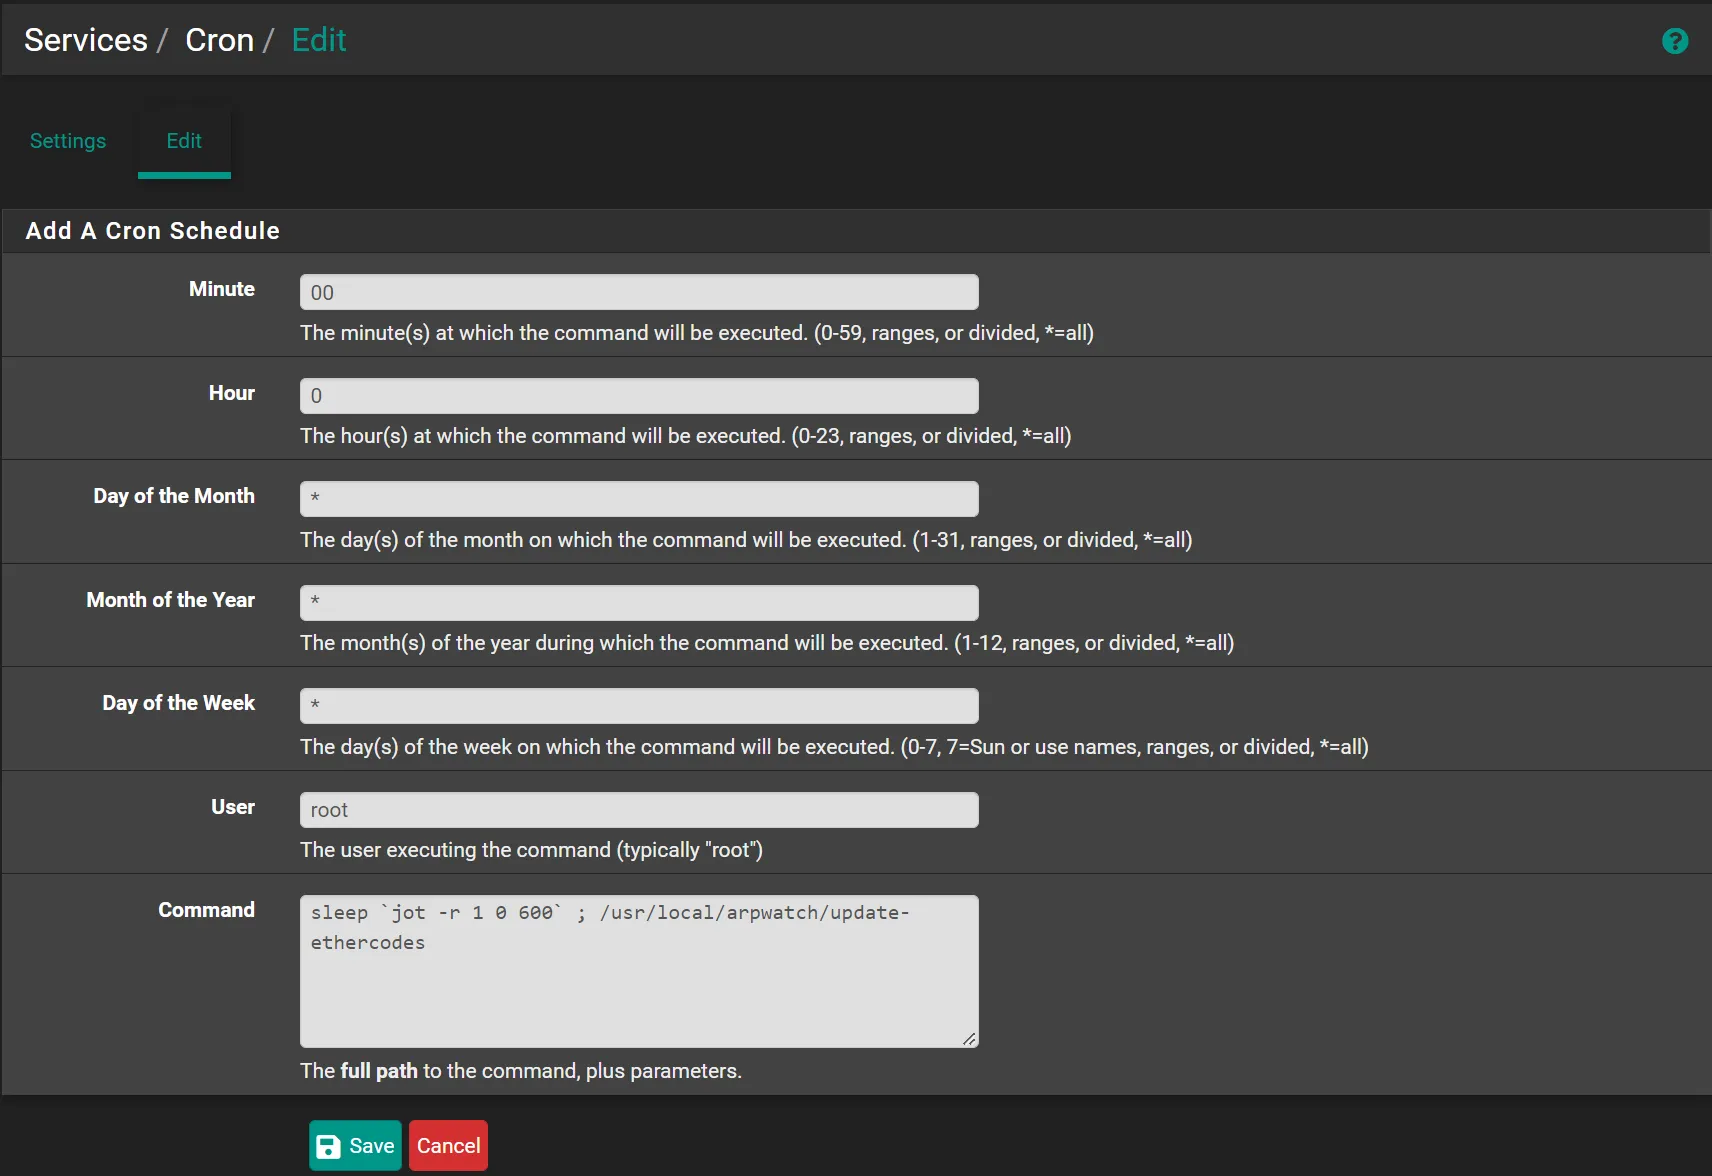Image resolution: width=1712 pixels, height=1176 pixels.
Task: Click the Edit breadcrumb item
Action: [319, 40]
